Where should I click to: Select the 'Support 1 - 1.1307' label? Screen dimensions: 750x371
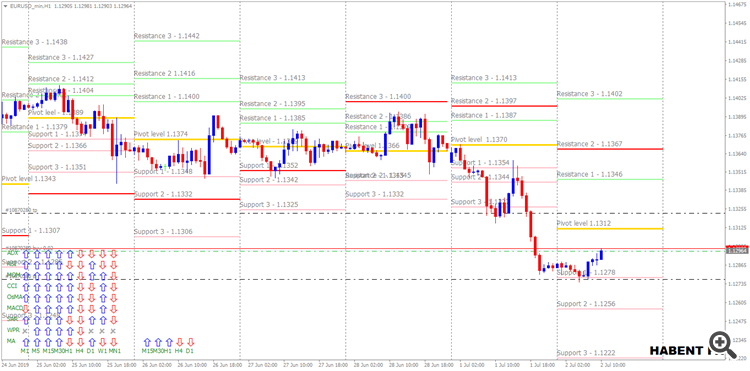(31, 230)
